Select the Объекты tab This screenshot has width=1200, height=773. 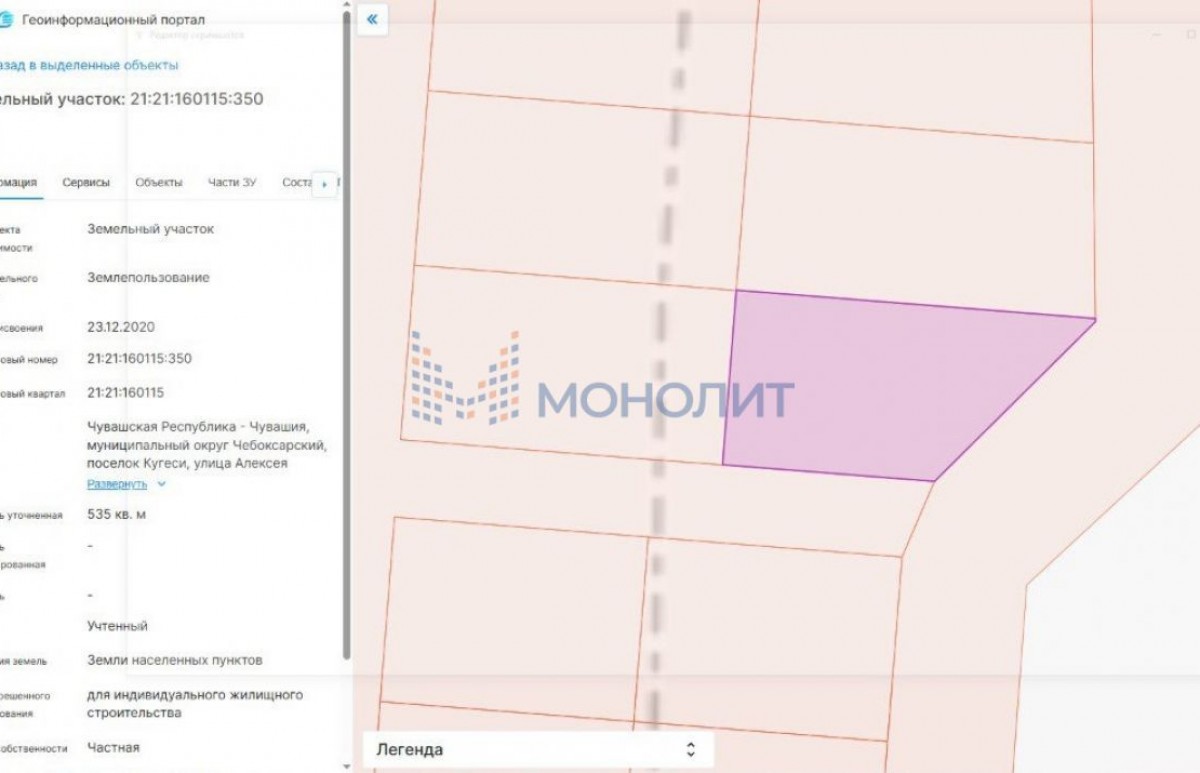point(159,182)
